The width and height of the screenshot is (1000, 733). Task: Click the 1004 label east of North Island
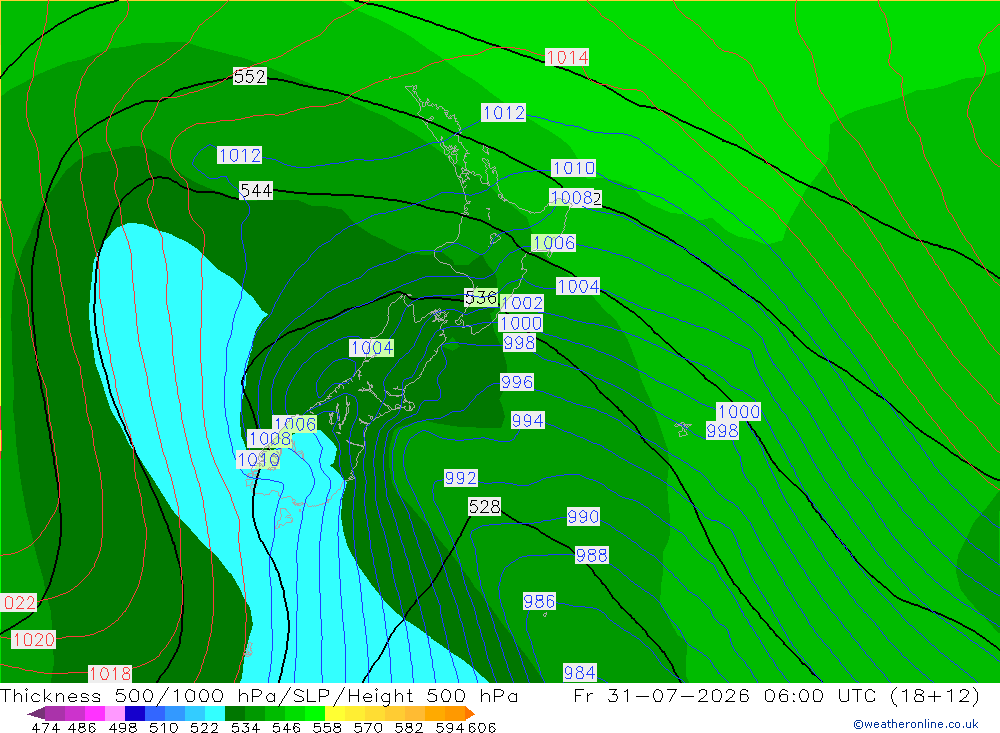[x=578, y=286]
